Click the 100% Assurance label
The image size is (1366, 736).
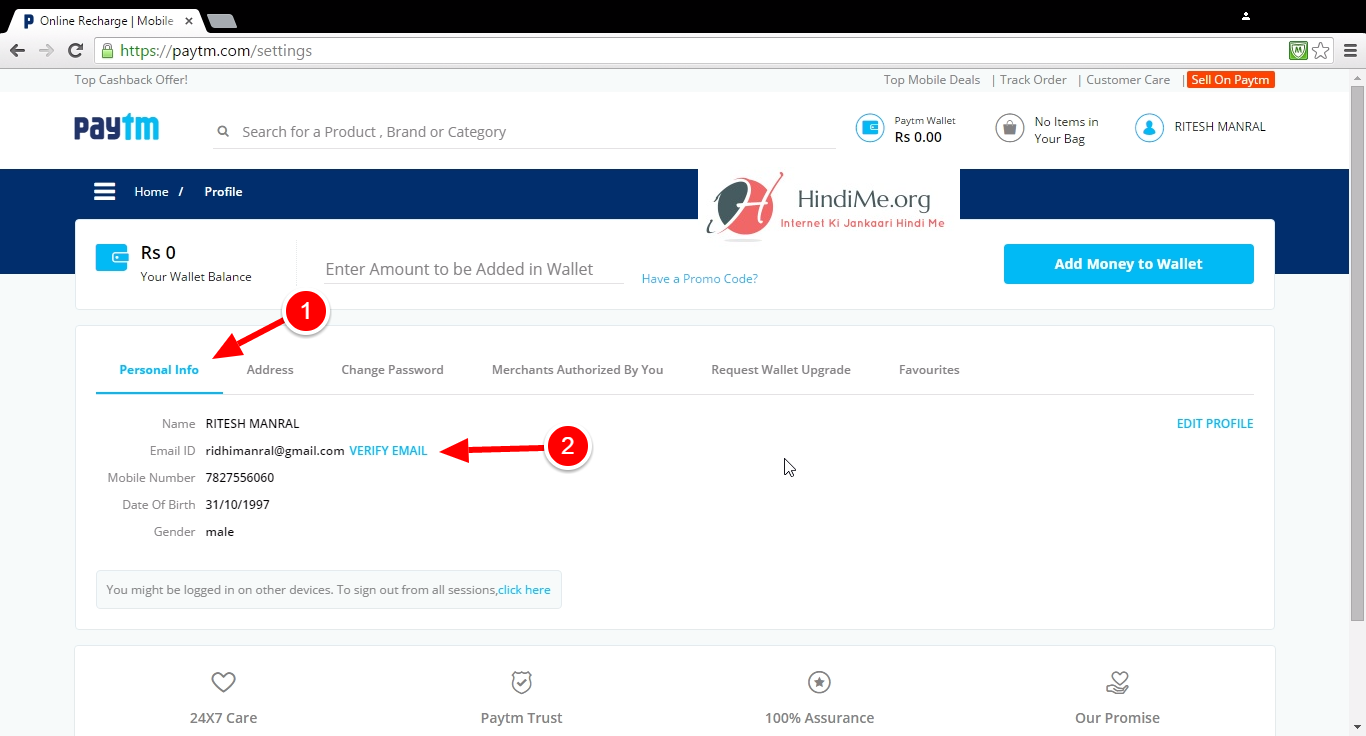pyautogui.click(x=819, y=718)
